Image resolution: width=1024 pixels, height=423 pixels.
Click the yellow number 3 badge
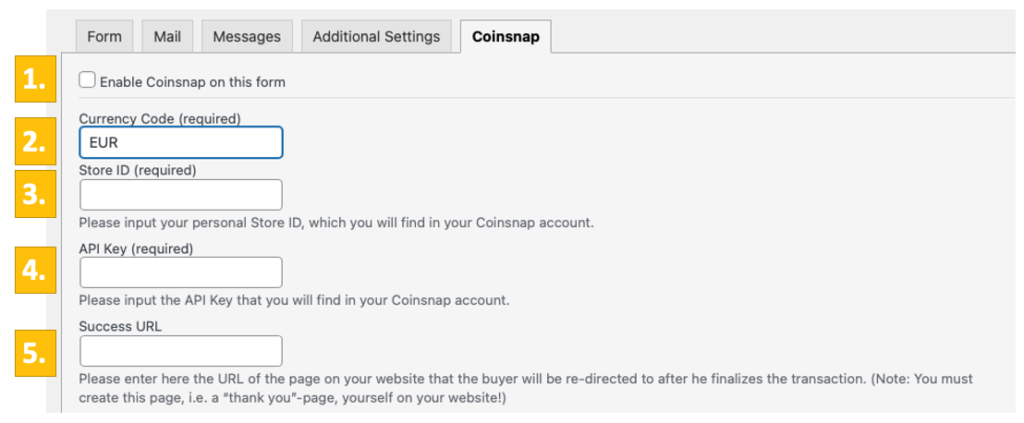[x=36, y=194]
